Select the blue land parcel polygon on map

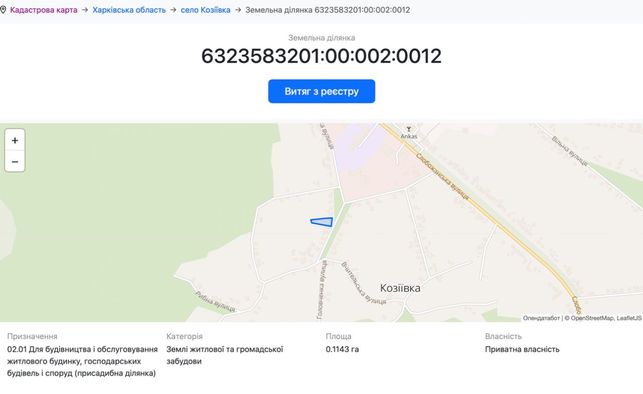[322, 222]
